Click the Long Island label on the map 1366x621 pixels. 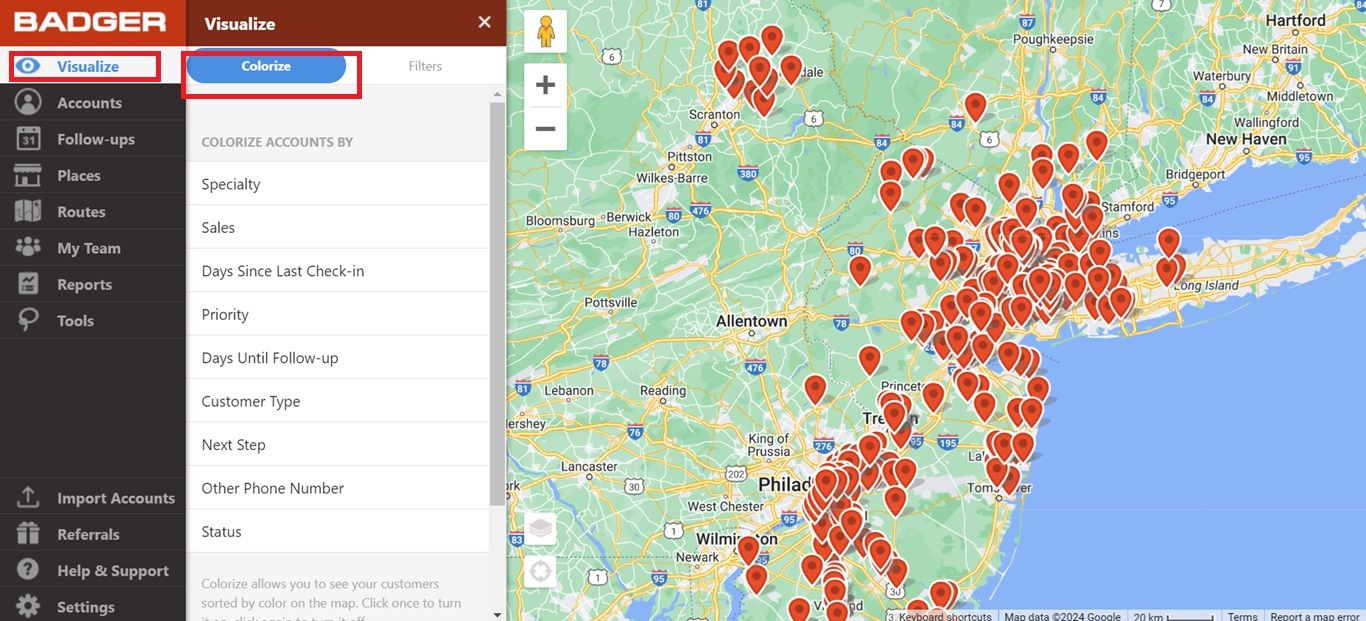click(1206, 286)
